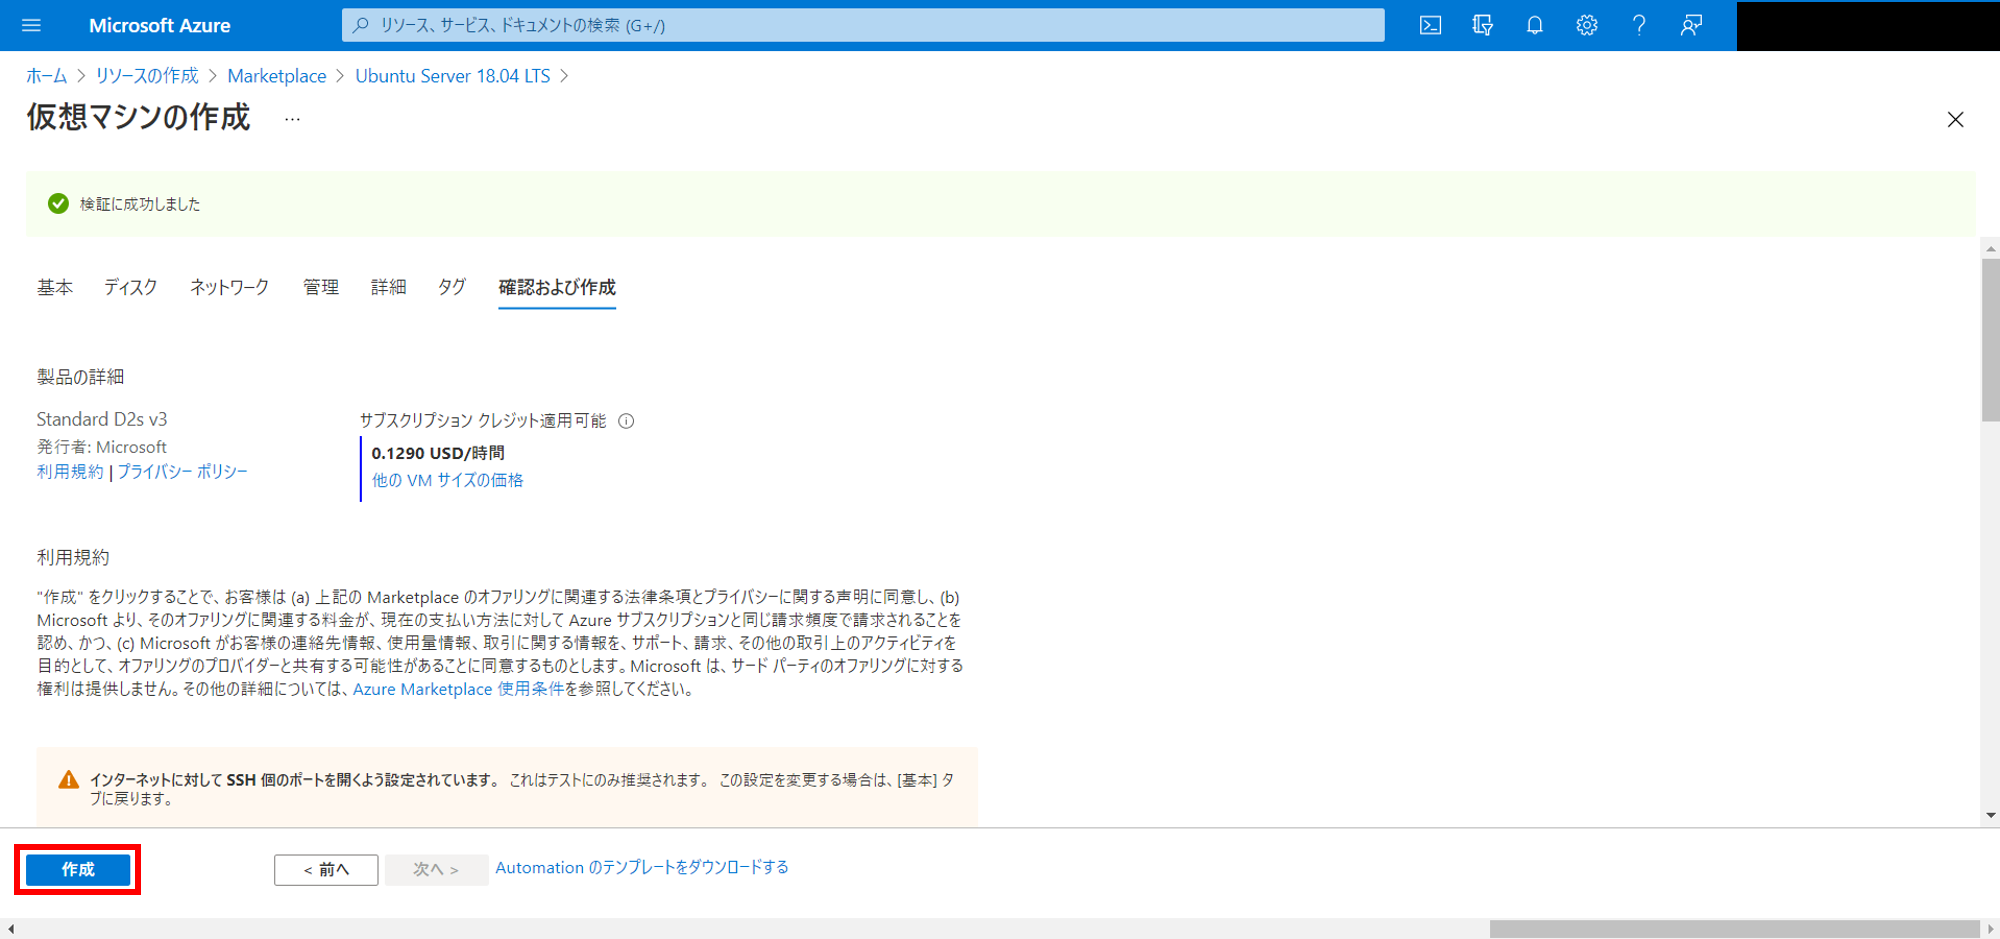Screen dimensions: 2000x939
Task: Click the vertical scrollbar up arrow
Action: [x=1991, y=248]
